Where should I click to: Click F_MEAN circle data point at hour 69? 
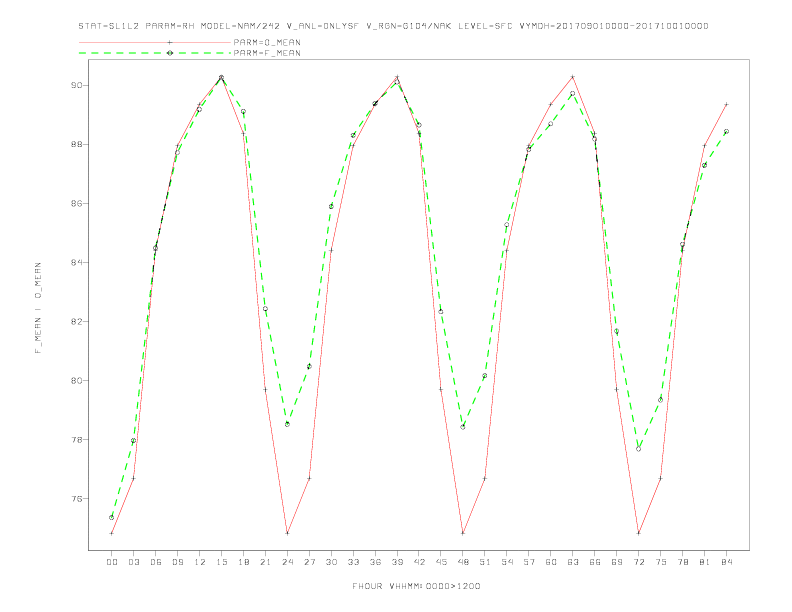(617, 331)
